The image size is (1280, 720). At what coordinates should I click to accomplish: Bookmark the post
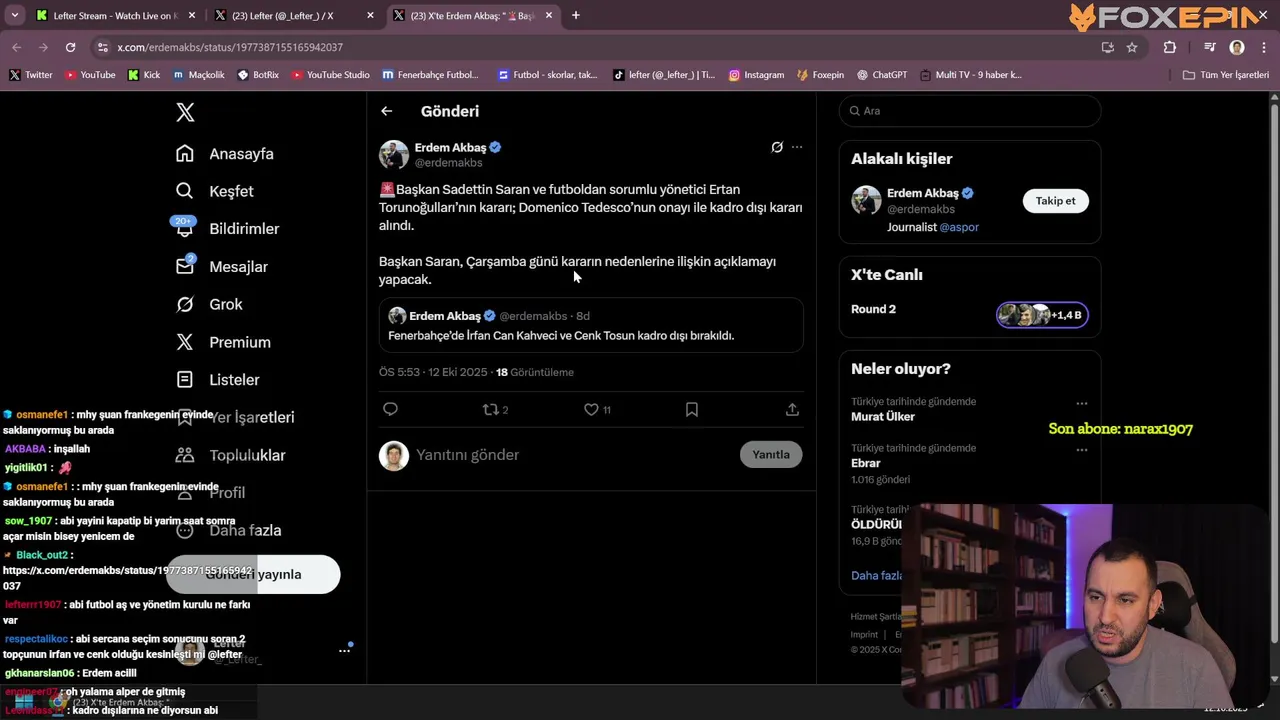[692, 409]
